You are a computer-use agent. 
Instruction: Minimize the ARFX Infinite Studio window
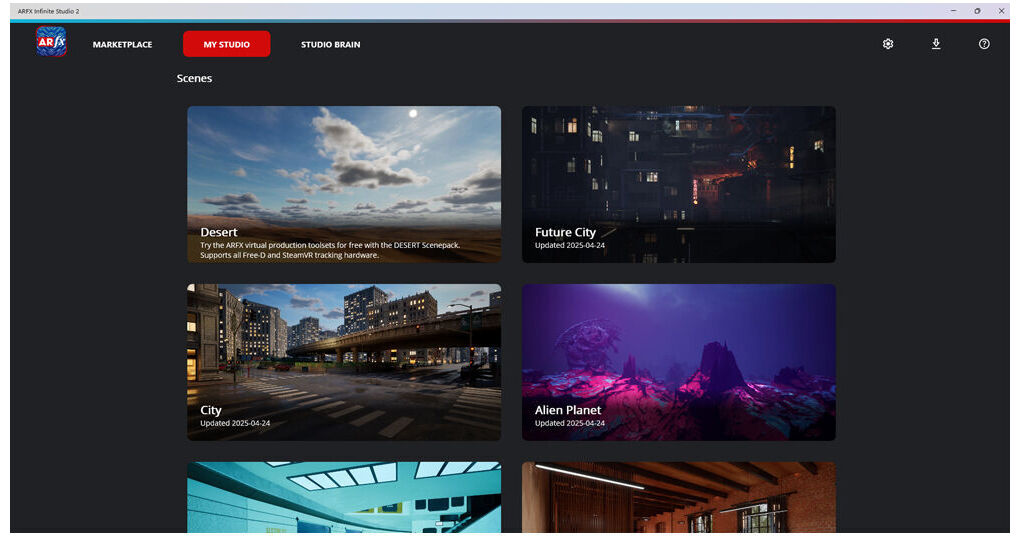tap(954, 11)
